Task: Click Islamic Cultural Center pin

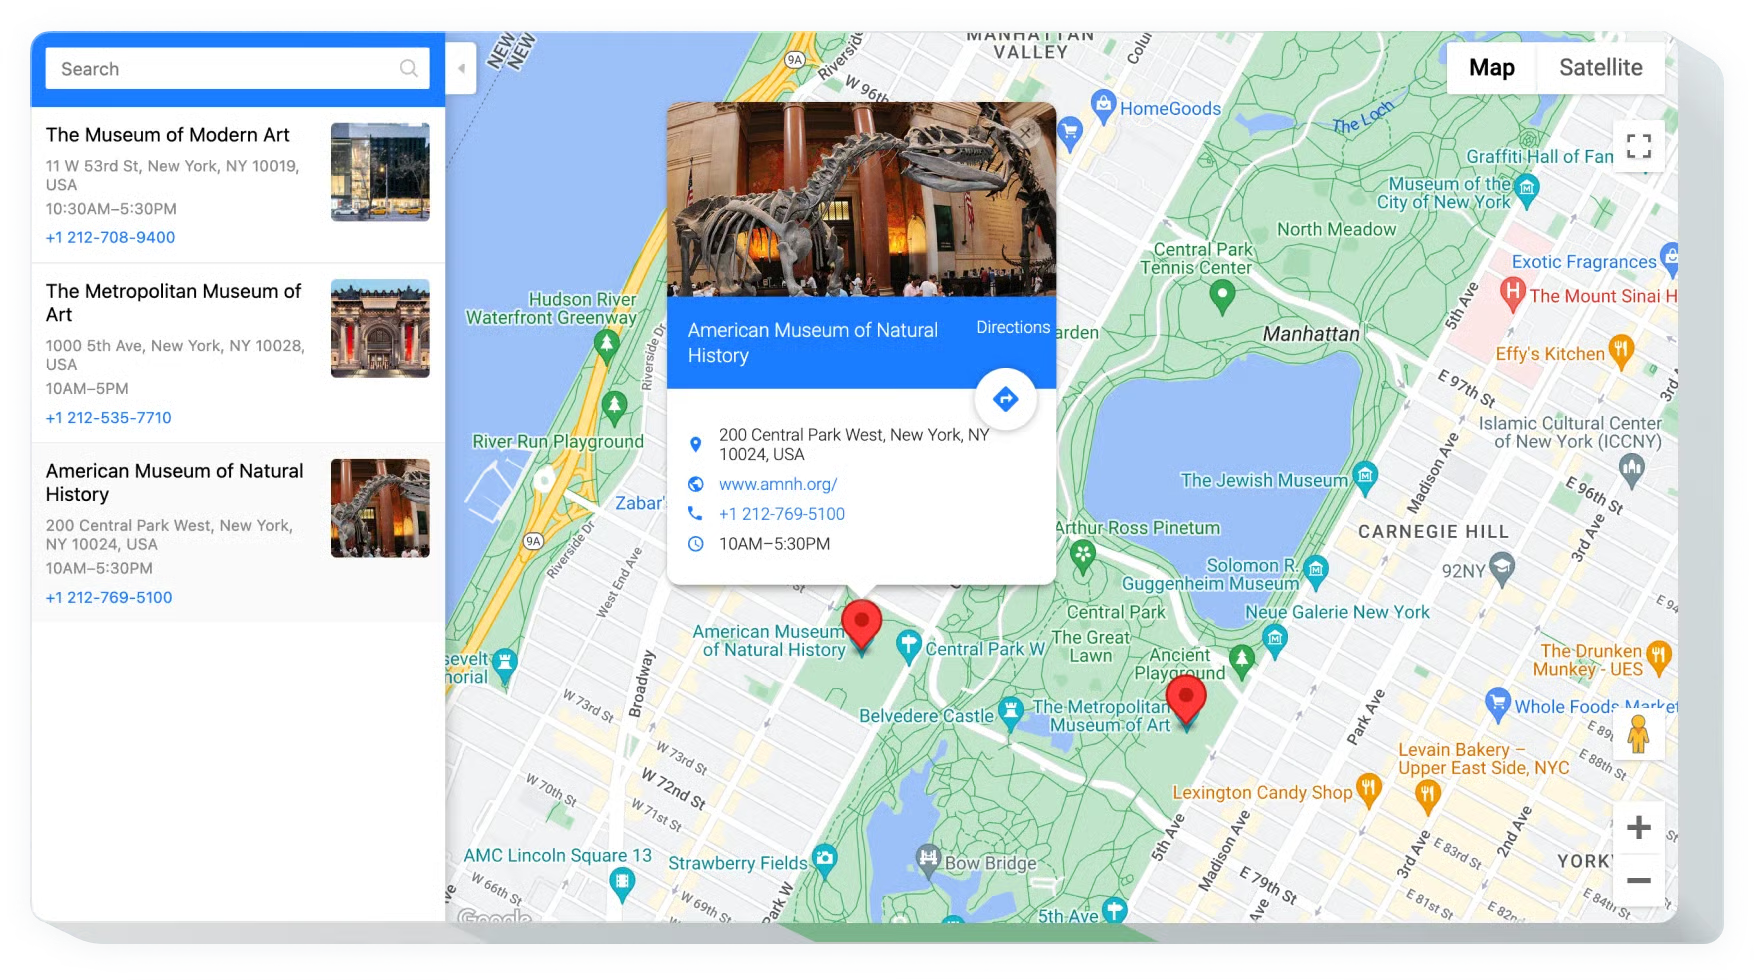Action: click(1631, 469)
